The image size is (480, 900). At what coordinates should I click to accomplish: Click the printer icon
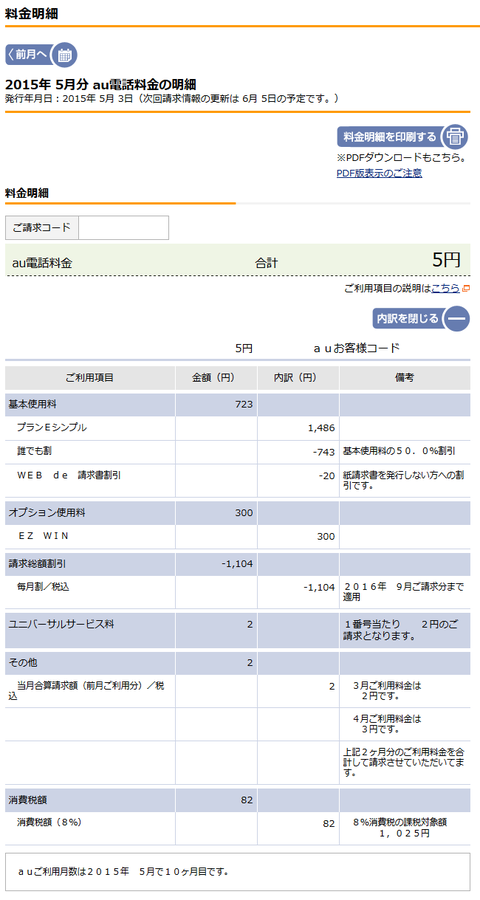[x=455, y=137]
